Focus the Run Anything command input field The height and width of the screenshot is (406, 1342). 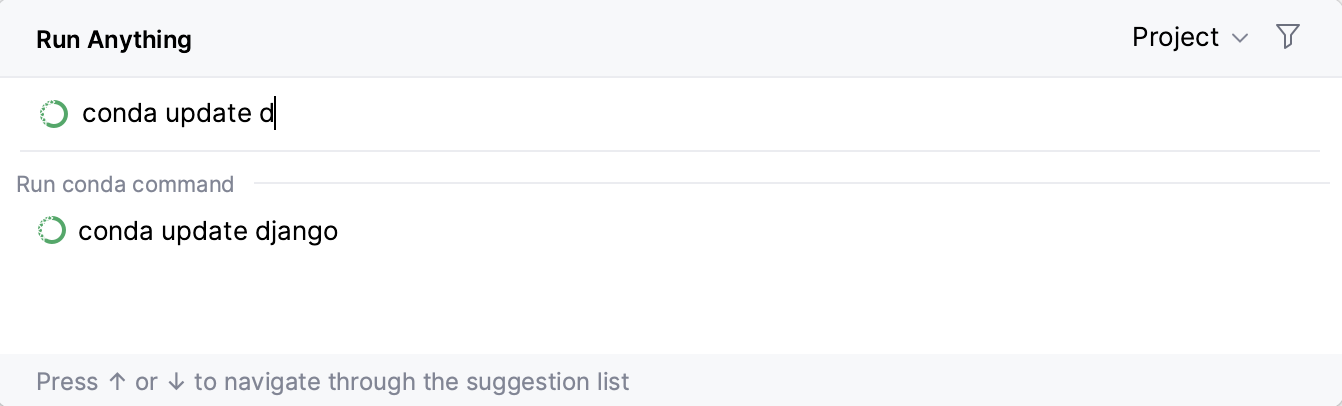[700, 114]
